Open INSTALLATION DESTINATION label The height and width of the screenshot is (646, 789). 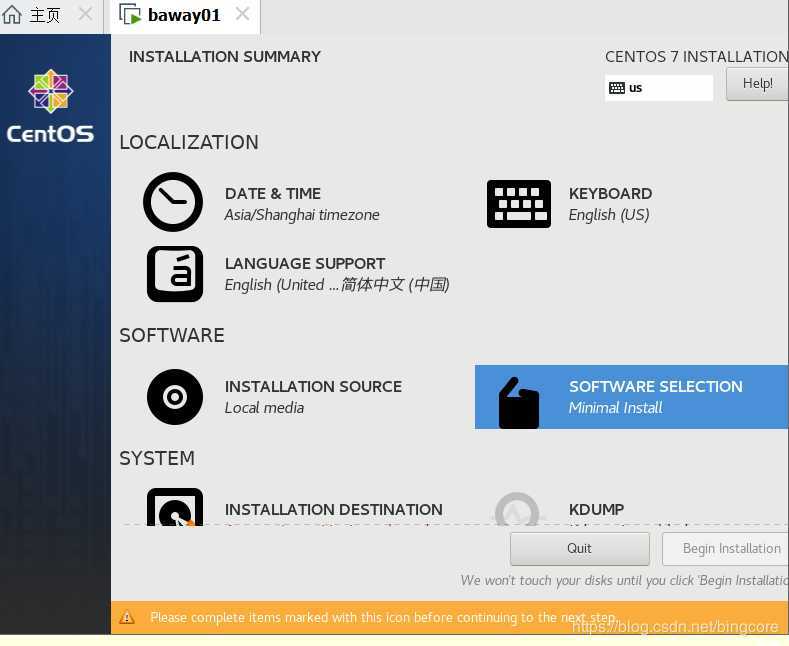tap(334, 509)
